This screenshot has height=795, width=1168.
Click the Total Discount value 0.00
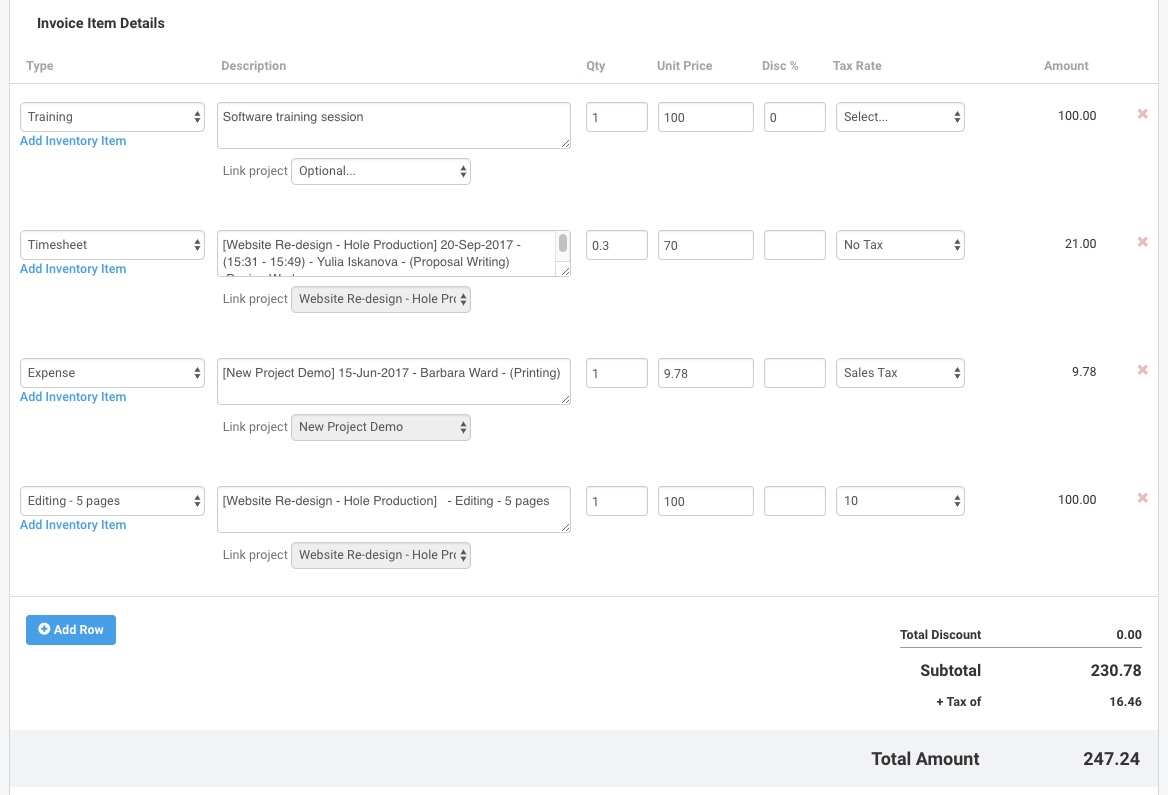[x=1129, y=635]
